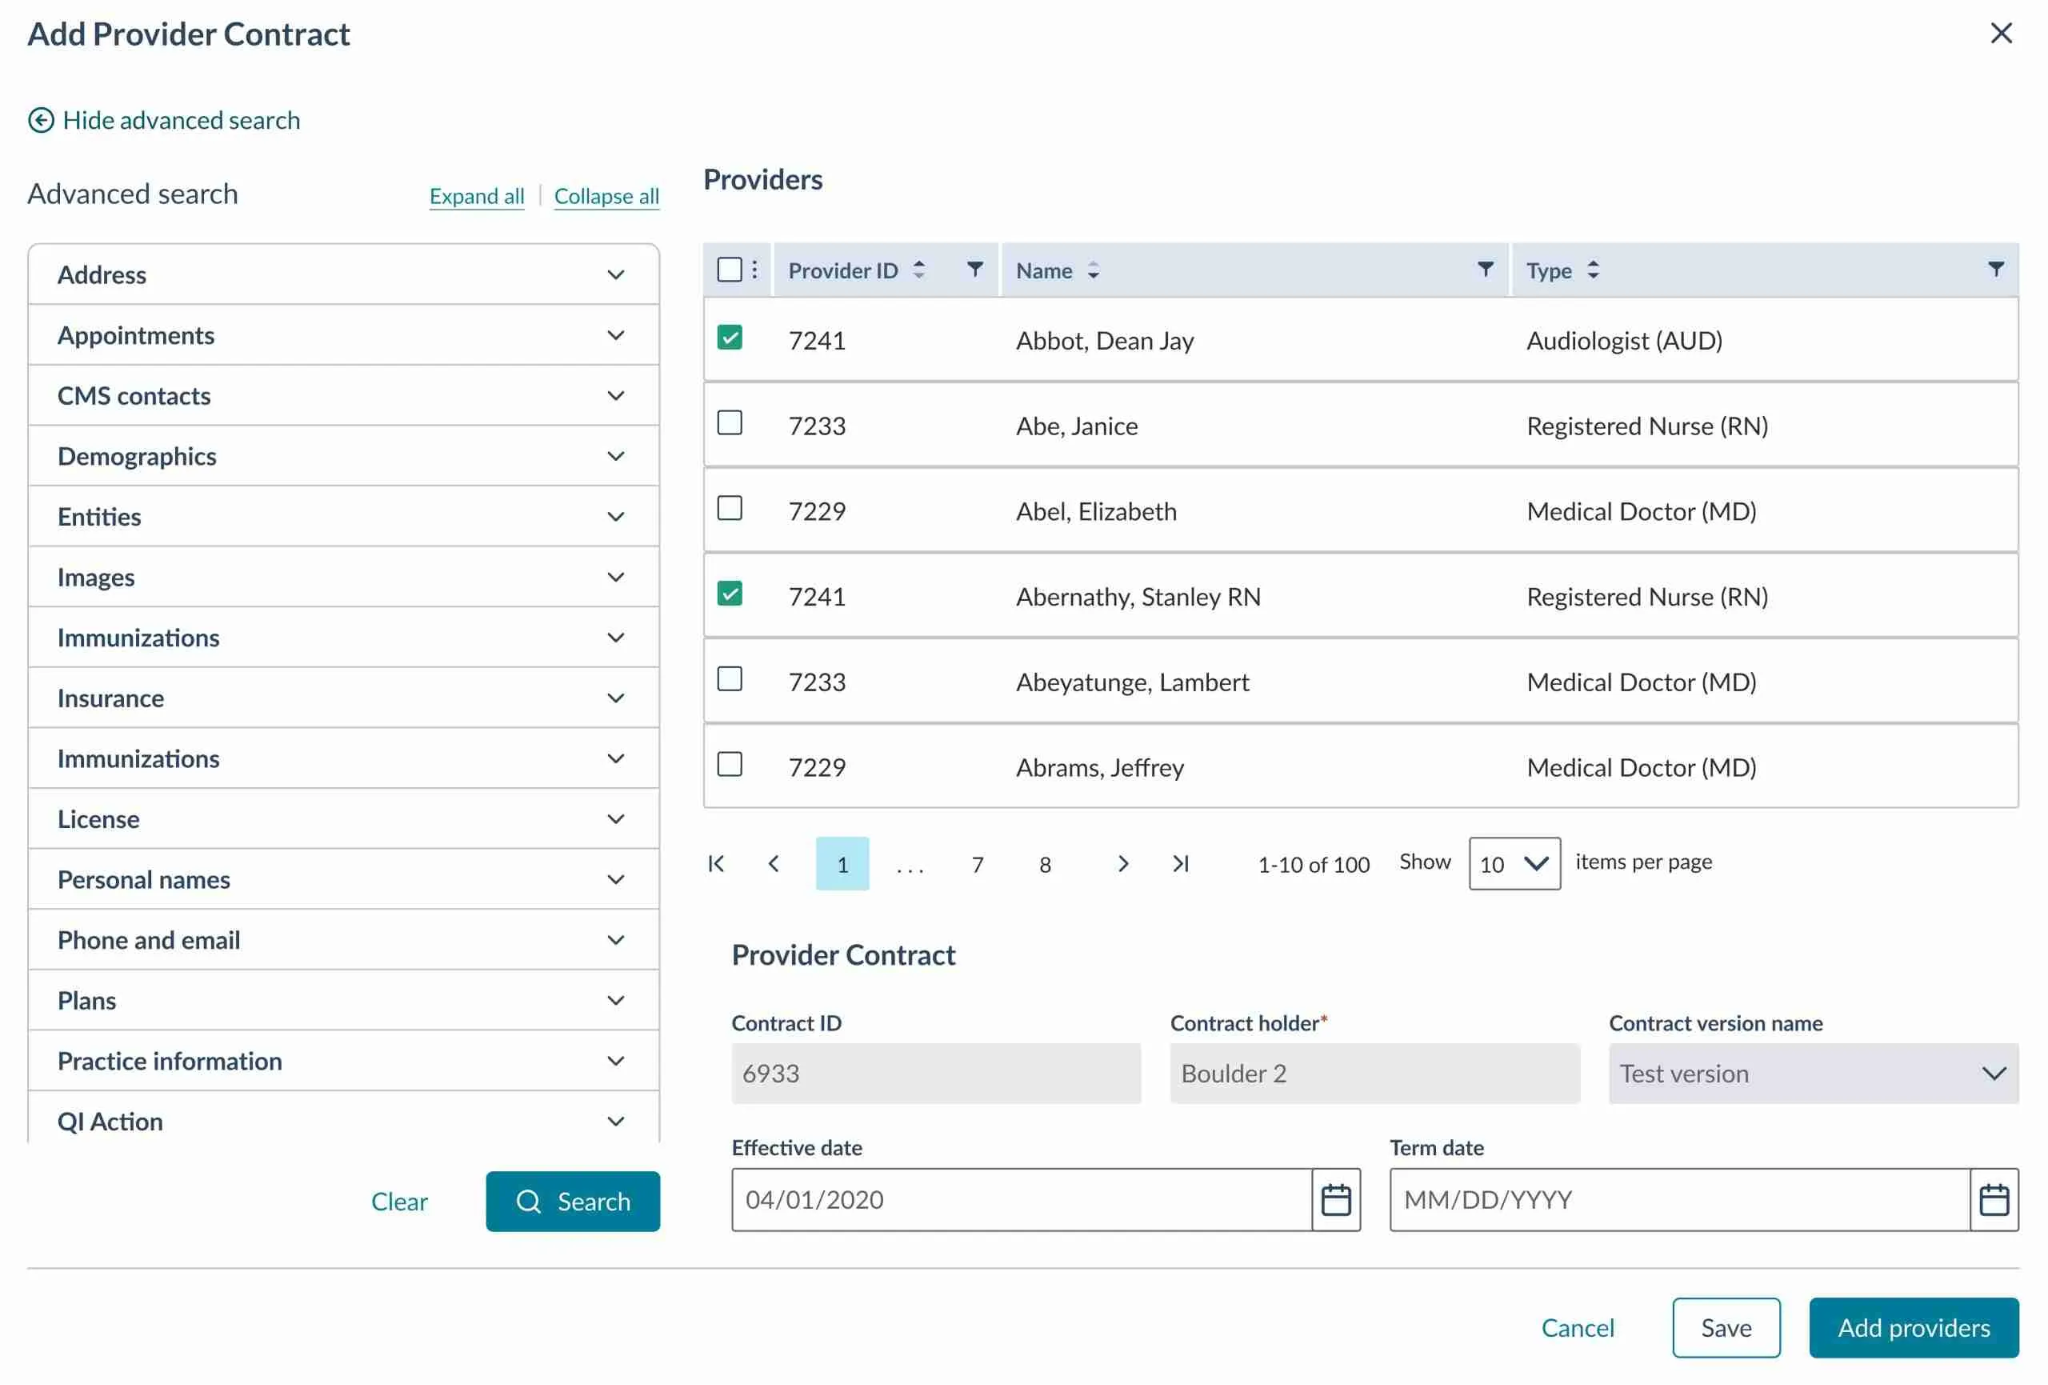The image size is (2048, 1385).
Task: Open the Term date calendar picker
Action: (x=1993, y=1199)
